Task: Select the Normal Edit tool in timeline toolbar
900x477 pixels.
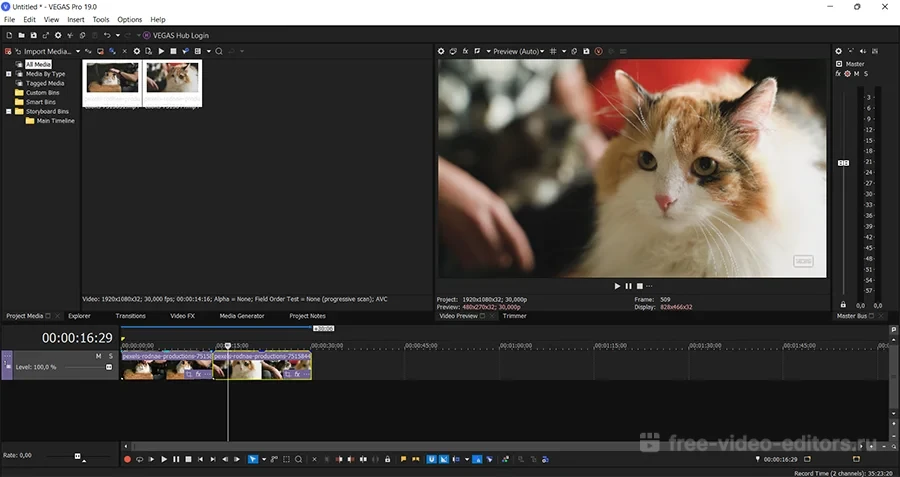Action: point(253,459)
